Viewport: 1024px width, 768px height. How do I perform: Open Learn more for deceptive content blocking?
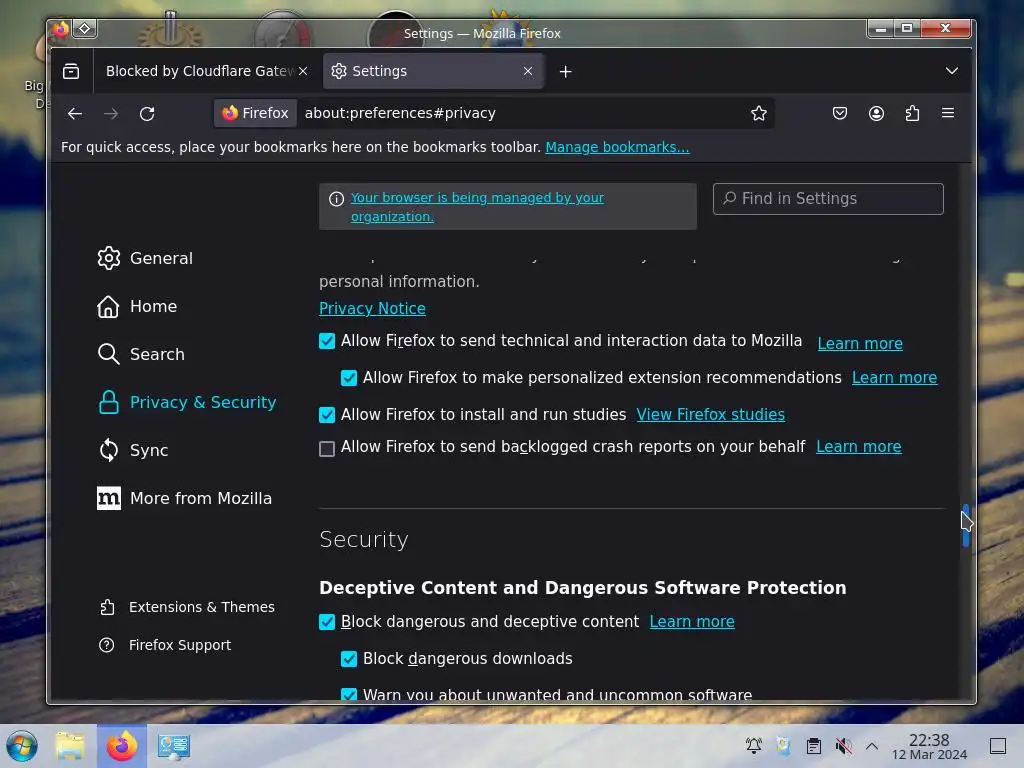pos(692,622)
